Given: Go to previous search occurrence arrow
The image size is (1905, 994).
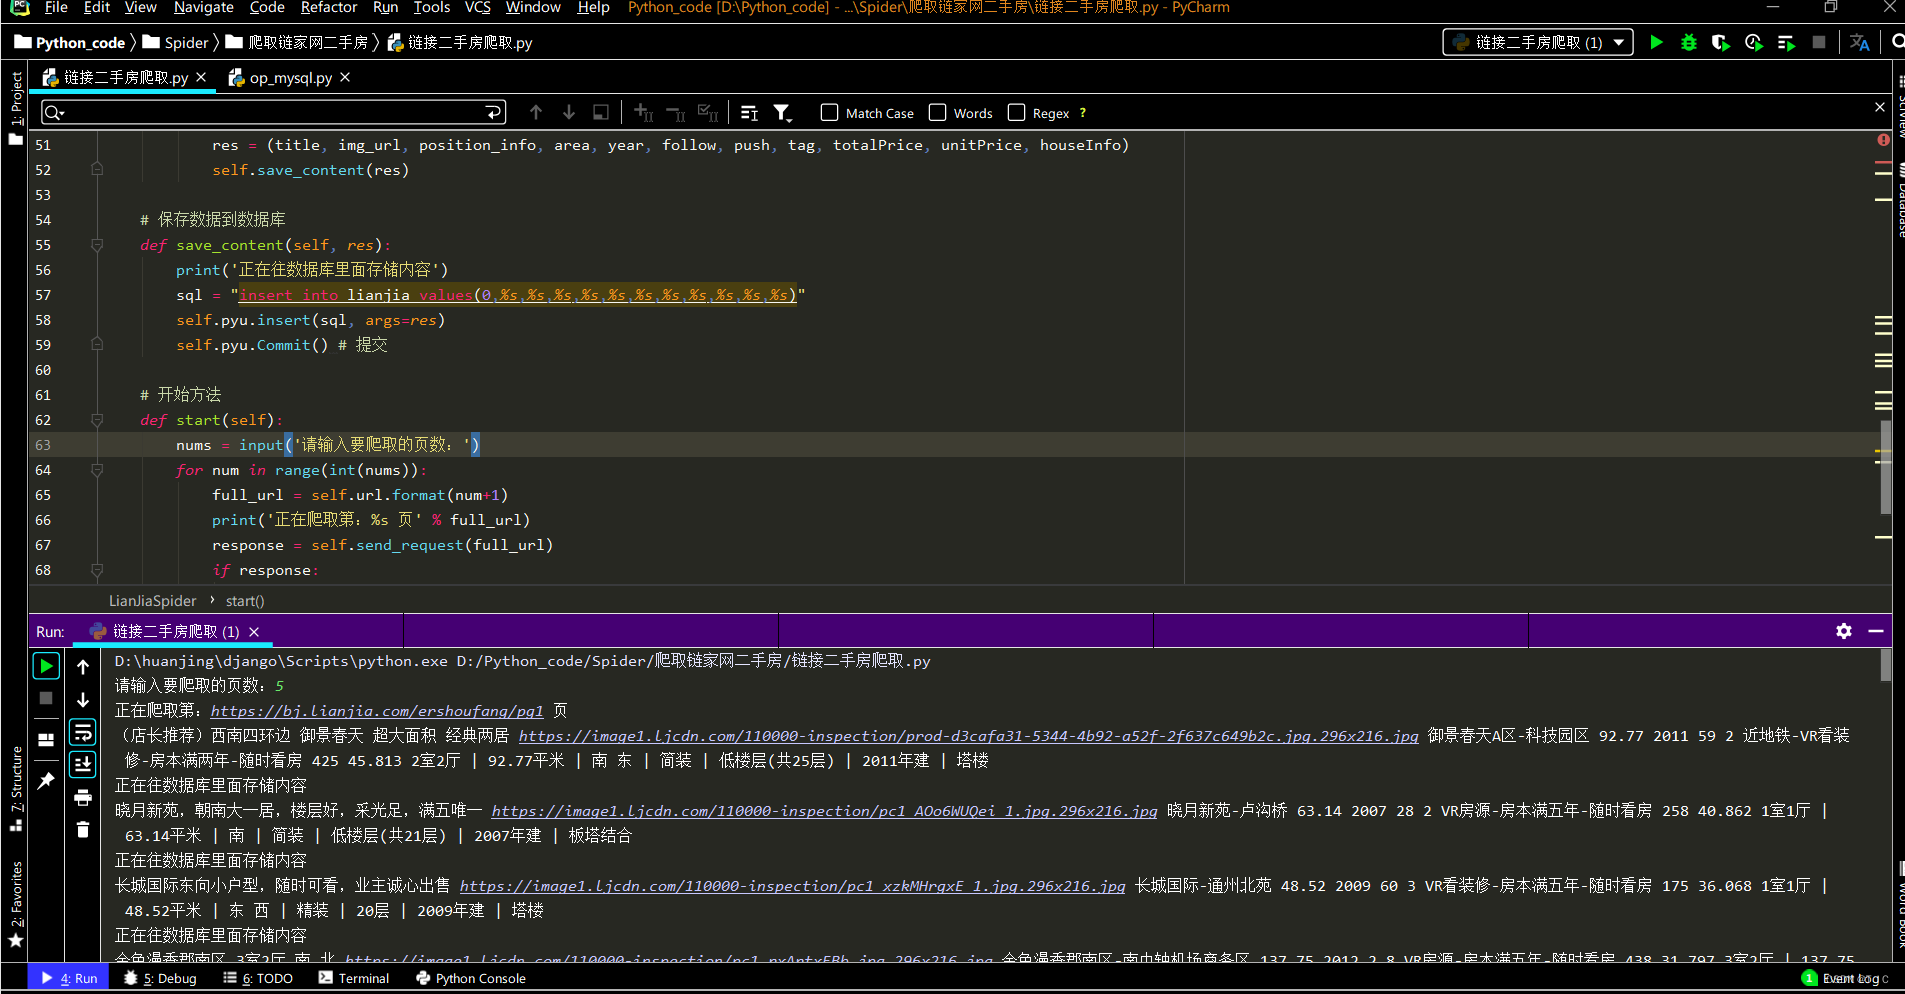Looking at the screenshot, I should click(536, 113).
